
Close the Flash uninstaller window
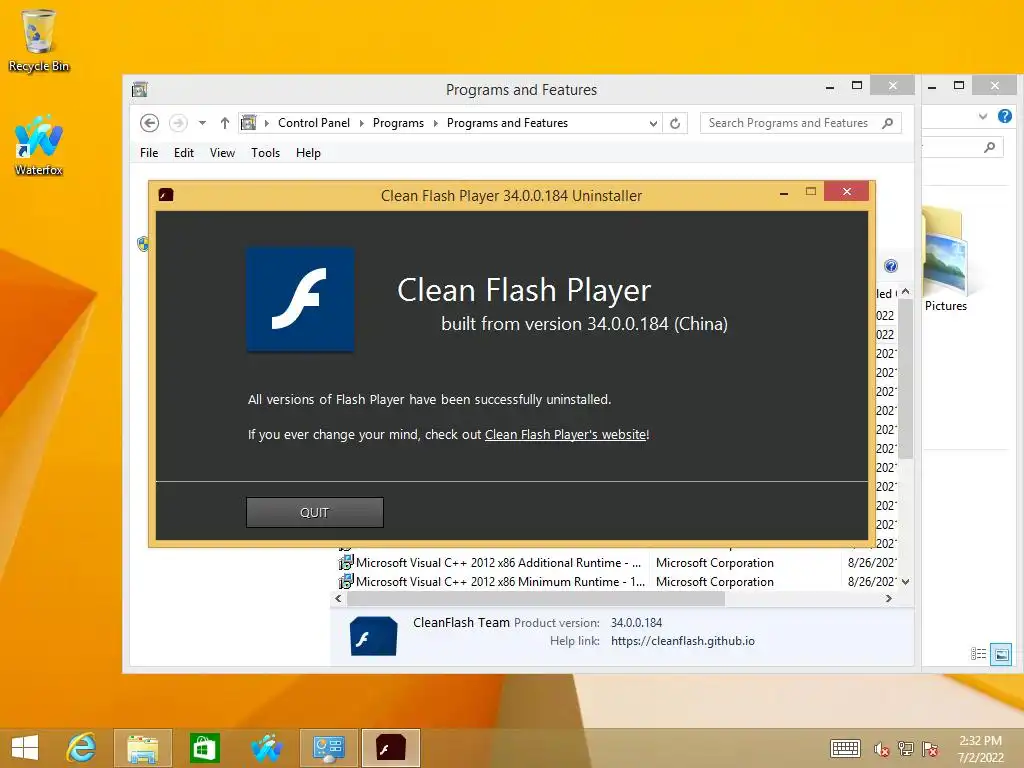[846, 191]
